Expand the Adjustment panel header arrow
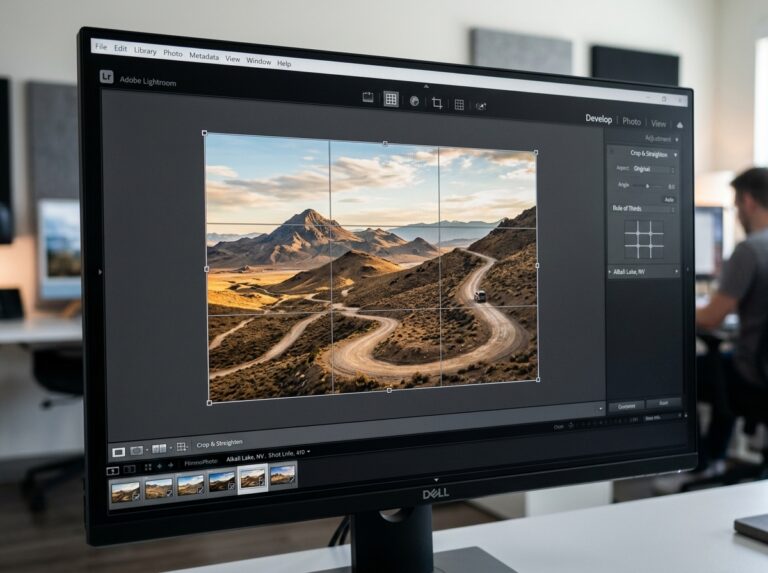 [x=676, y=140]
